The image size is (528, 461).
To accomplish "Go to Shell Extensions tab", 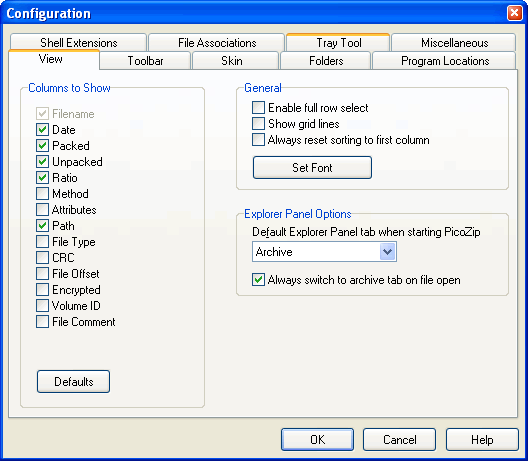I will pyautogui.click(x=78, y=42).
